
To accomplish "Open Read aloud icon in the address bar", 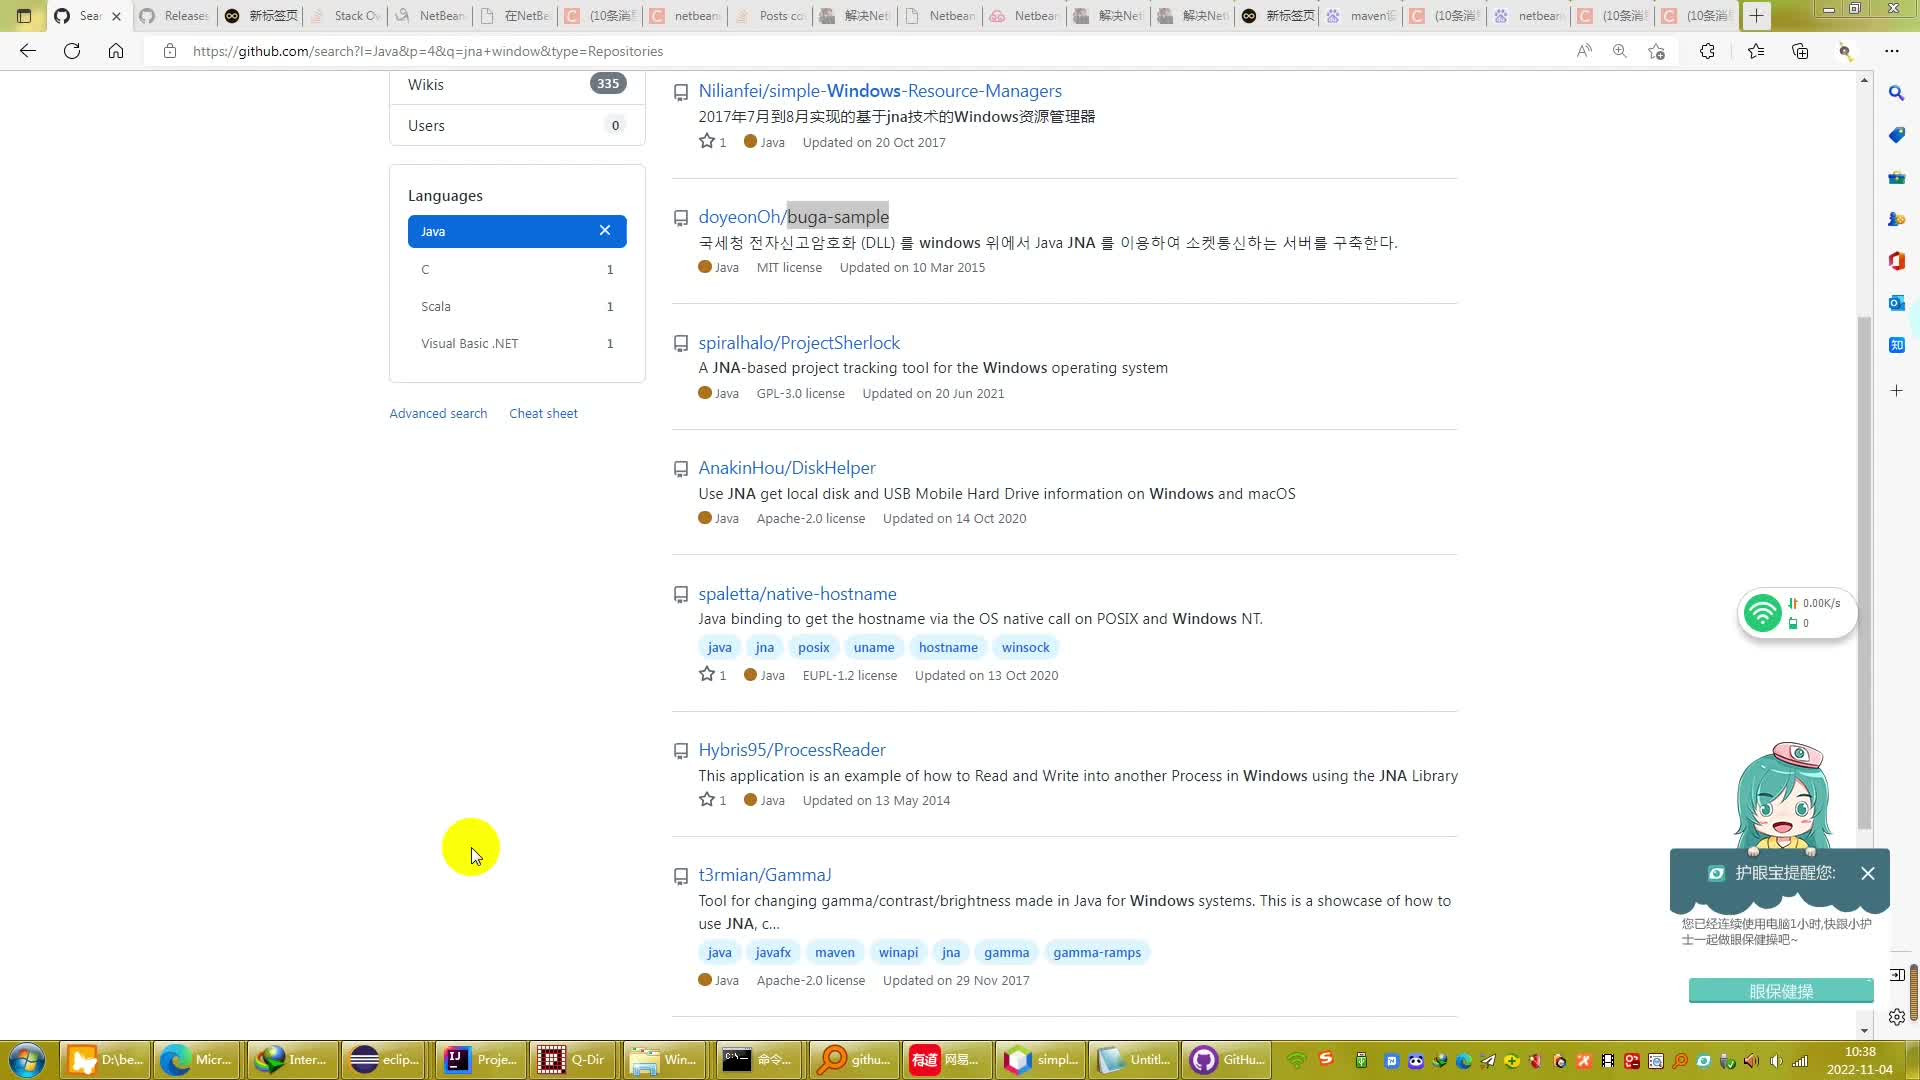I will tap(1584, 51).
